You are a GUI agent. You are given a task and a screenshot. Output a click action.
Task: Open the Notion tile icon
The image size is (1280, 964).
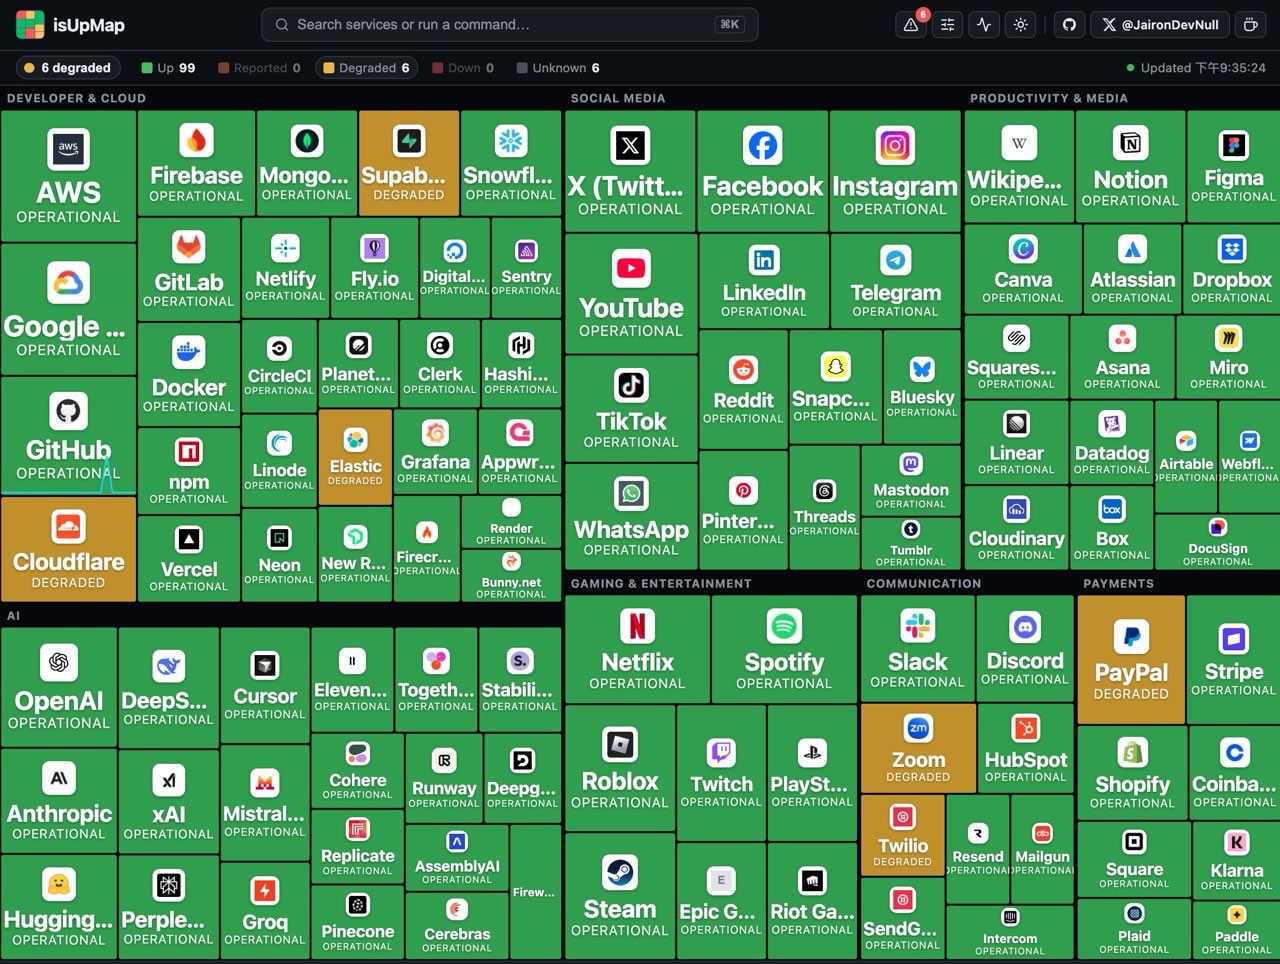point(1130,143)
